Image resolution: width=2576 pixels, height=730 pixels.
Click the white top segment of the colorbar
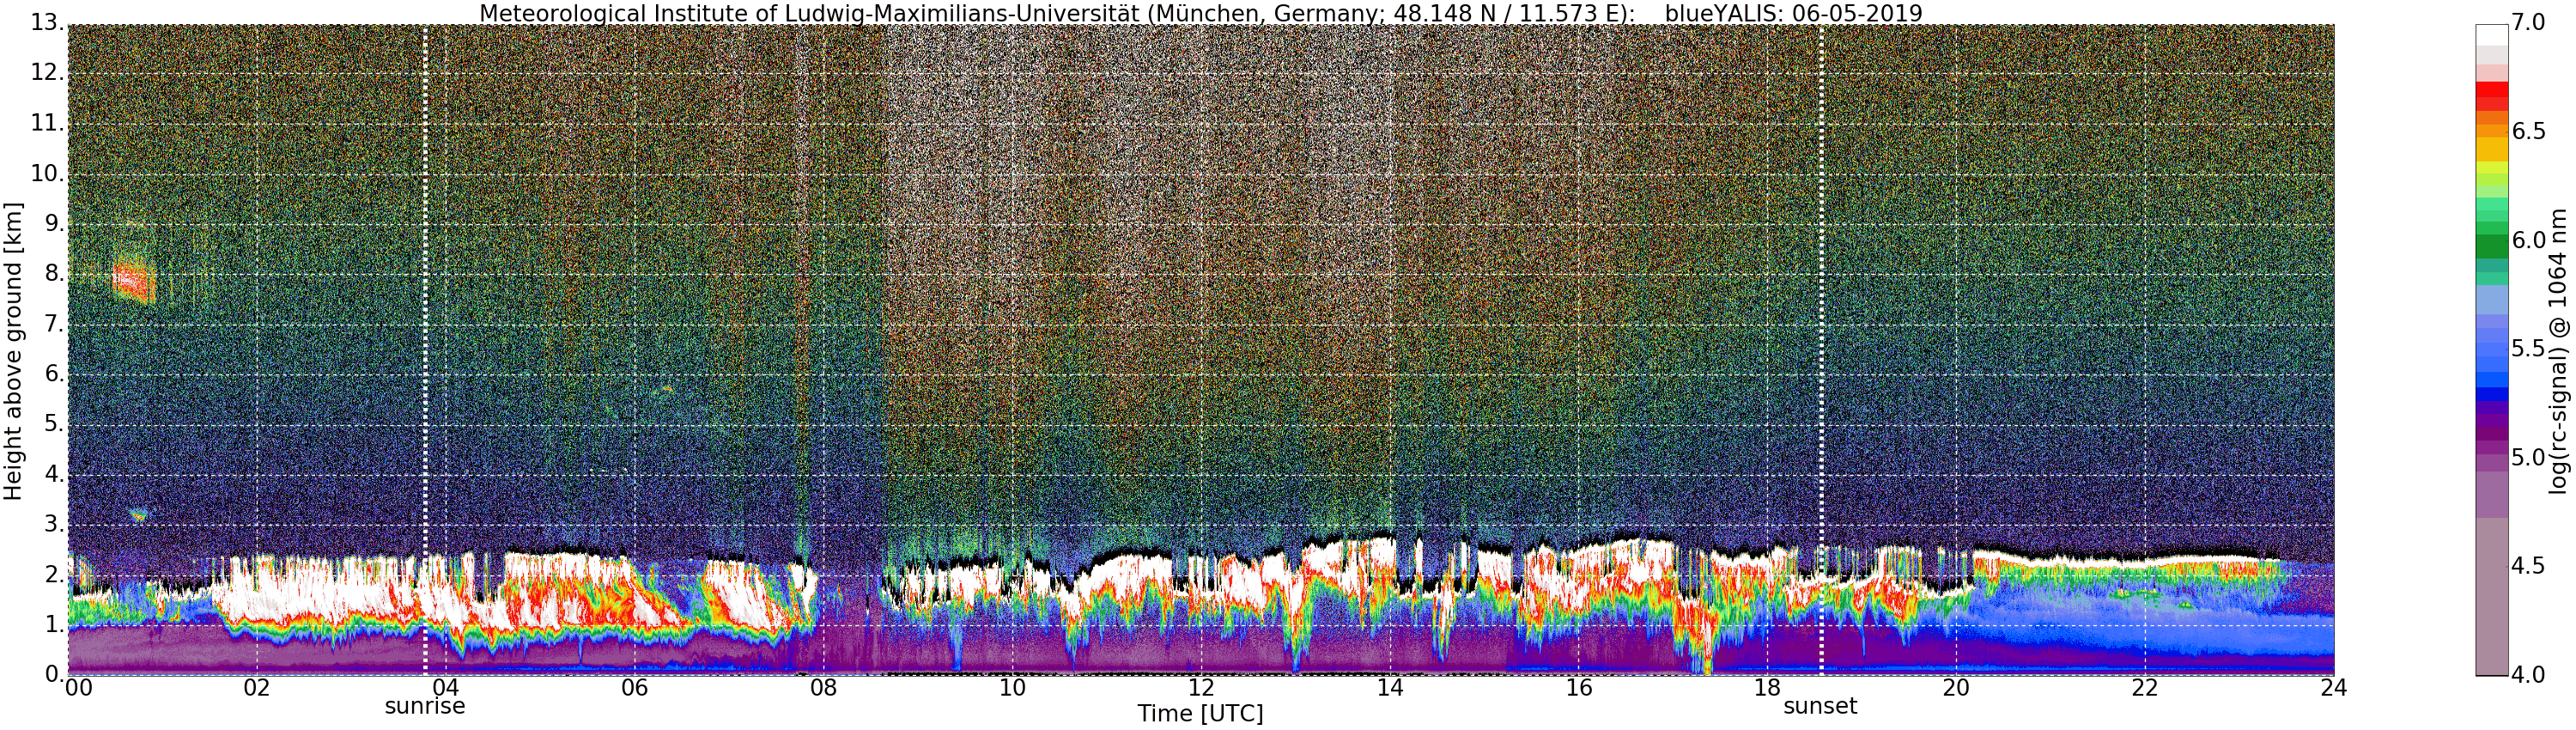pyautogui.click(x=2492, y=35)
